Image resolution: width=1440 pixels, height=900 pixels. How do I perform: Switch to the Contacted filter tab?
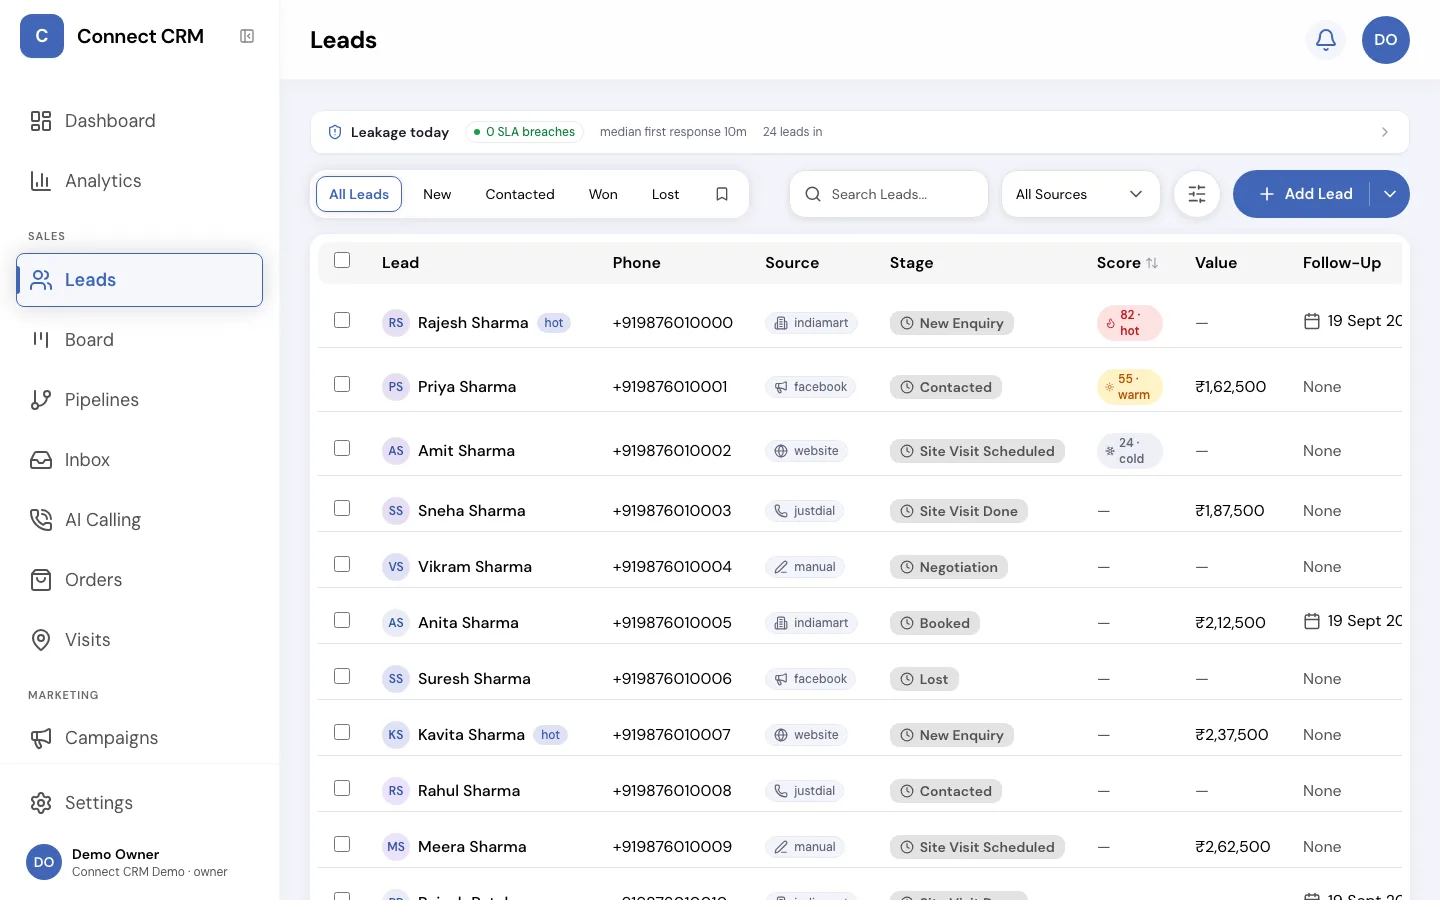[520, 194]
